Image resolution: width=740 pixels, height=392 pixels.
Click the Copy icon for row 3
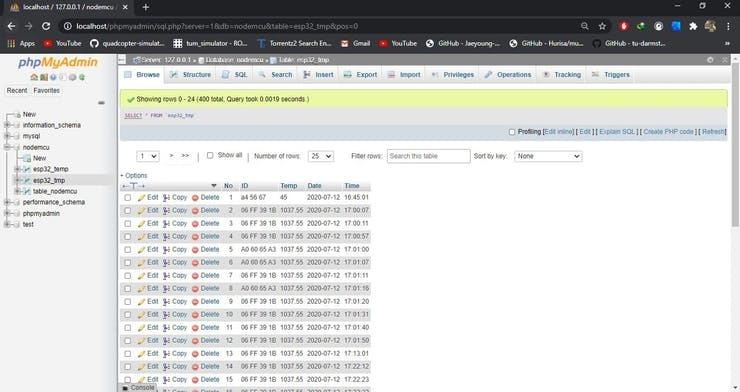(x=166, y=224)
